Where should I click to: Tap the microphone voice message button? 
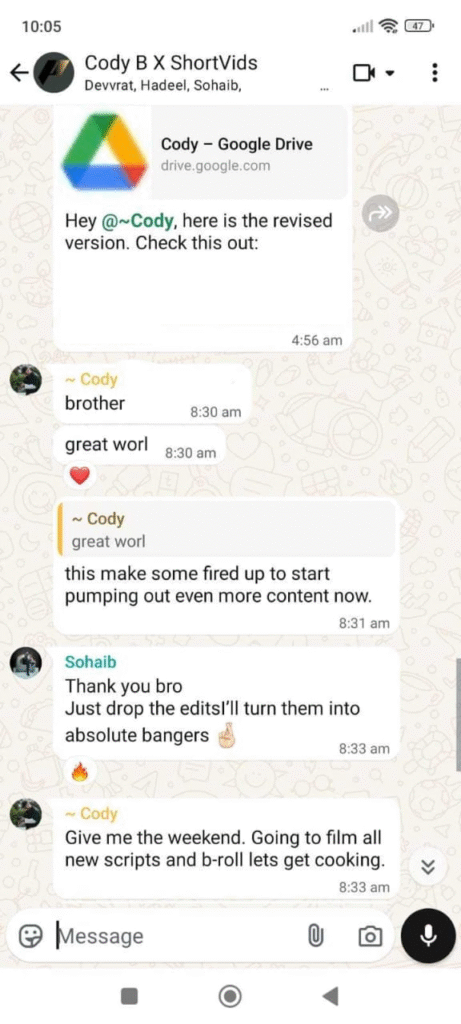428,936
